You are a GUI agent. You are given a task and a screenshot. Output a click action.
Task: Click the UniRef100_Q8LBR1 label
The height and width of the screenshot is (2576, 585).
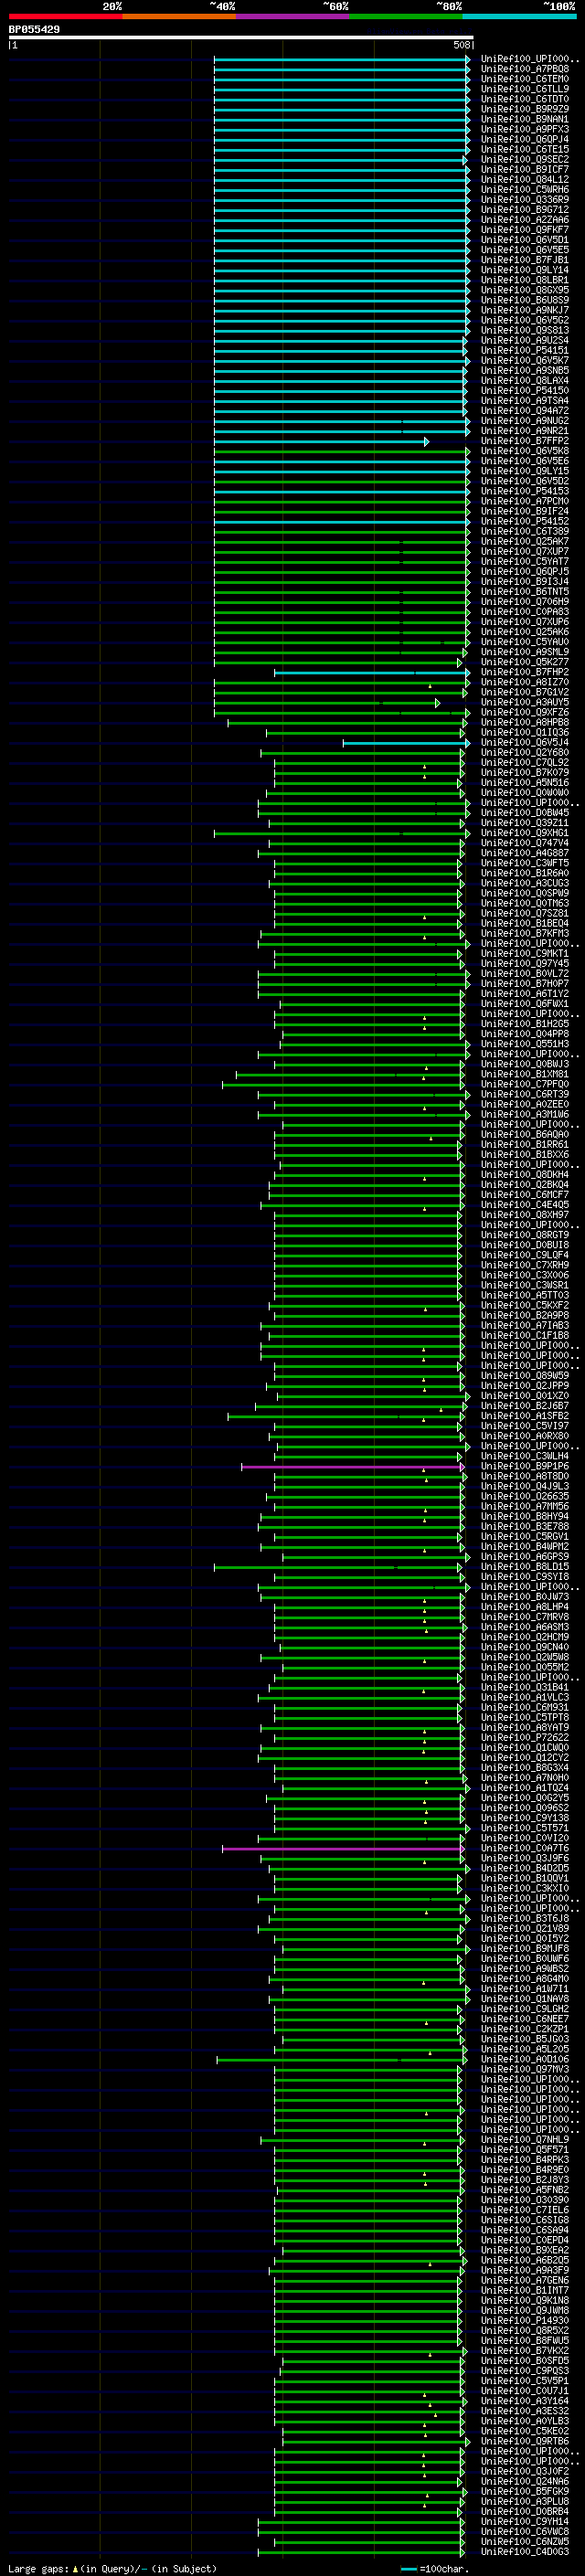point(525,280)
